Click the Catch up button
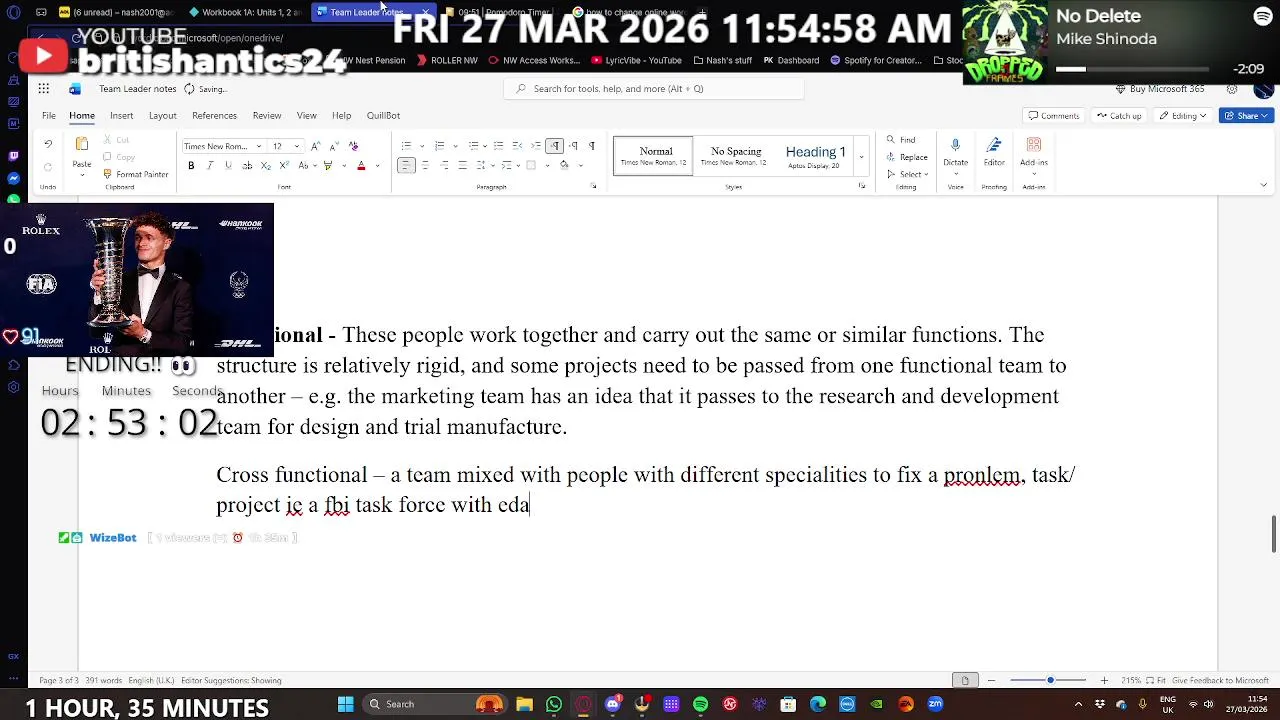 [x=1118, y=116]
